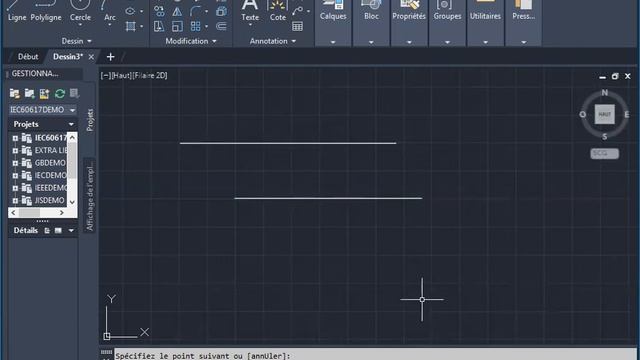
Task: Open the Affichage de l'empl... vertical tab
Action: point(90,195)
